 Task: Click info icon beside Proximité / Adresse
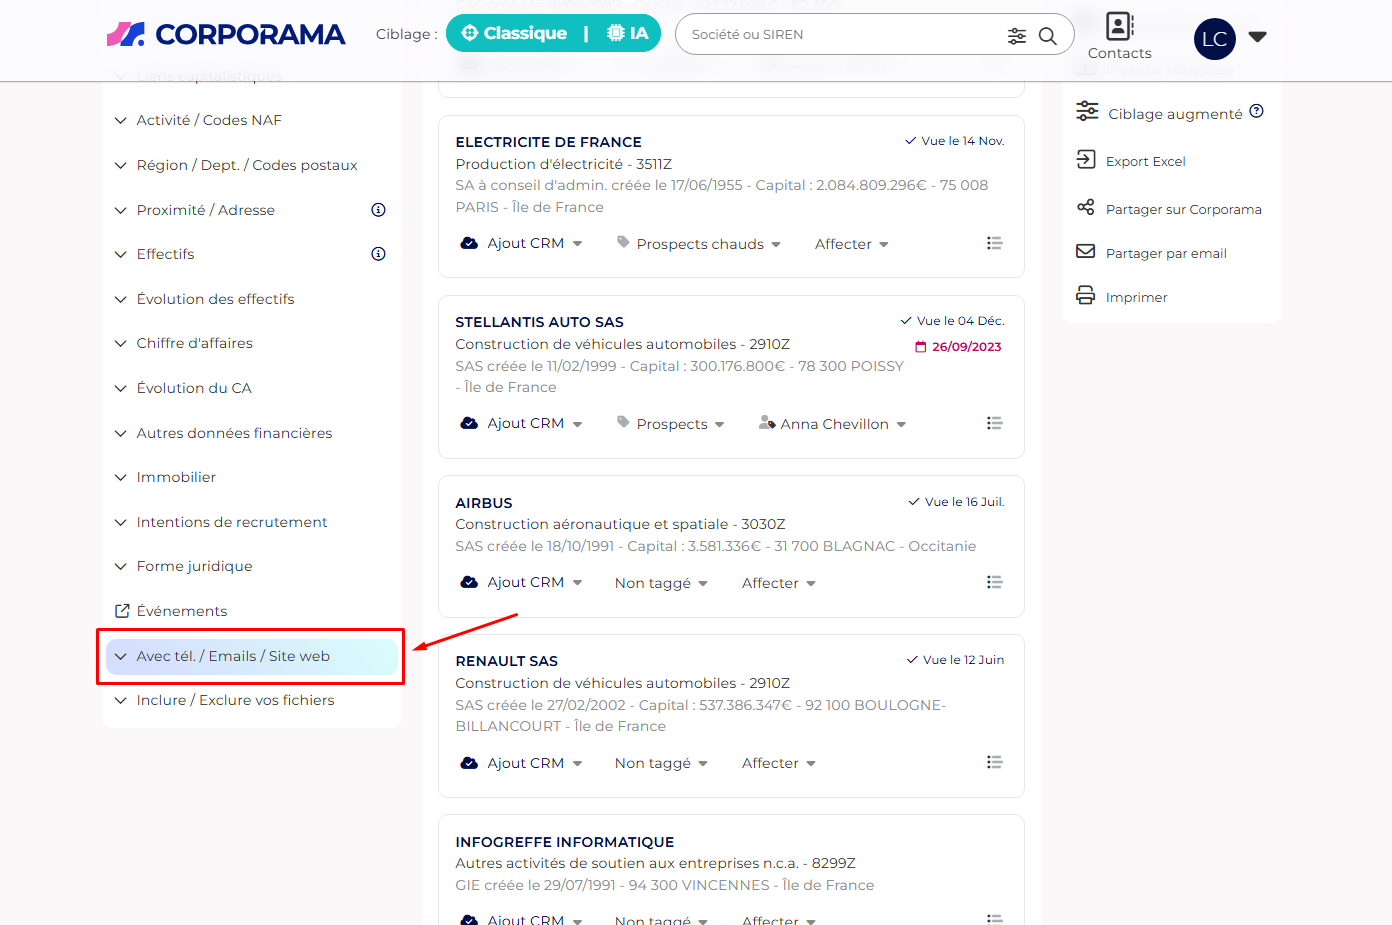click(x=378, y=210)
